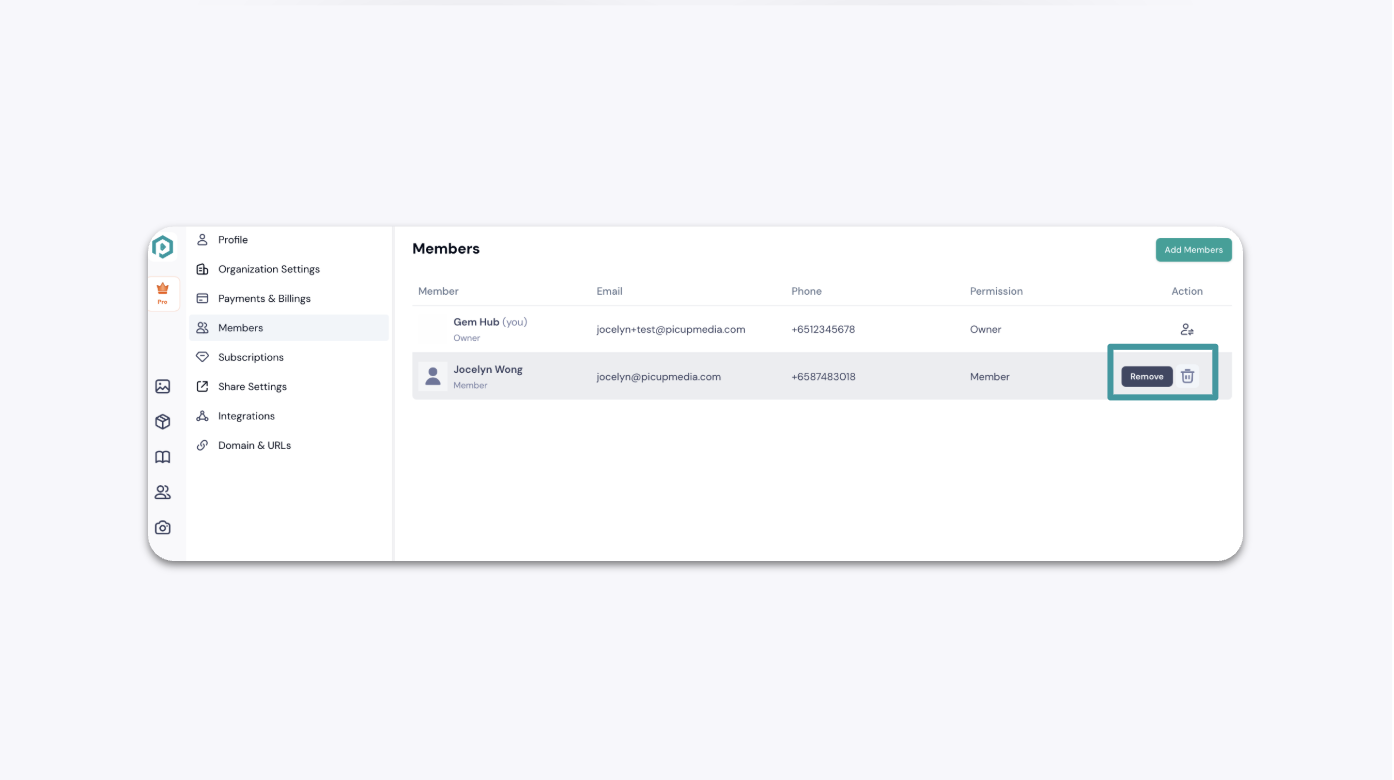Screen dimensions: 1394x780
Task: Click the Member permission cell for Jocelyn Wong
Action: pyautogui.click(x=990, y=377)
